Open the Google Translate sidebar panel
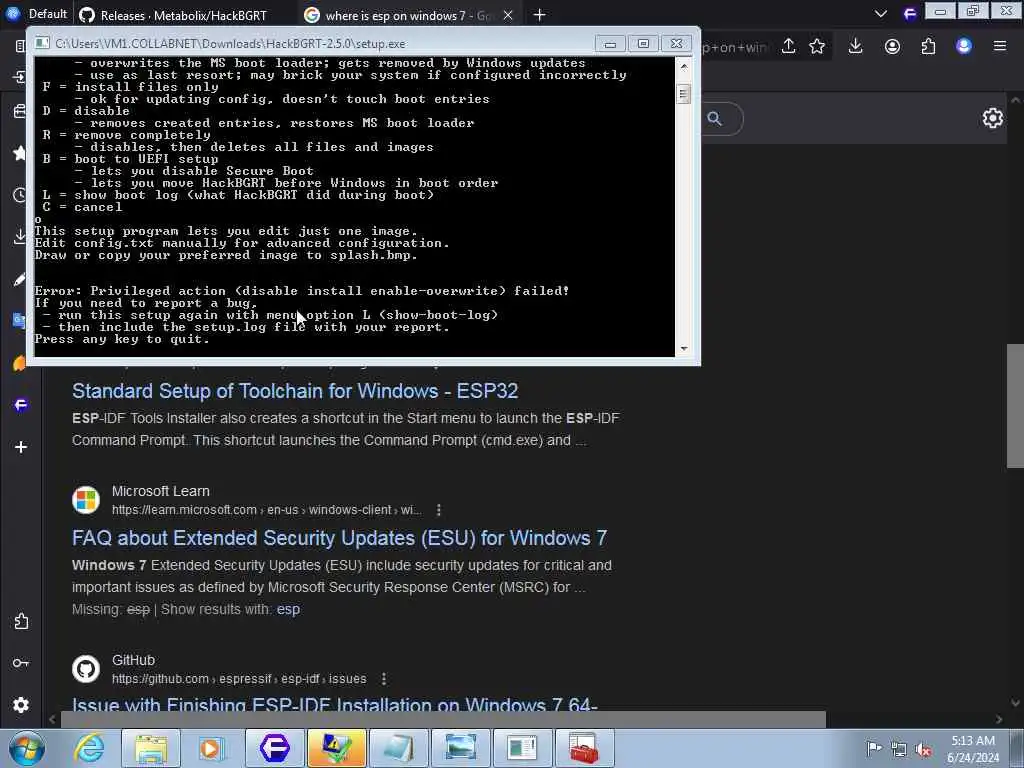Screen dimensions: 1024x768 point(20,321)
